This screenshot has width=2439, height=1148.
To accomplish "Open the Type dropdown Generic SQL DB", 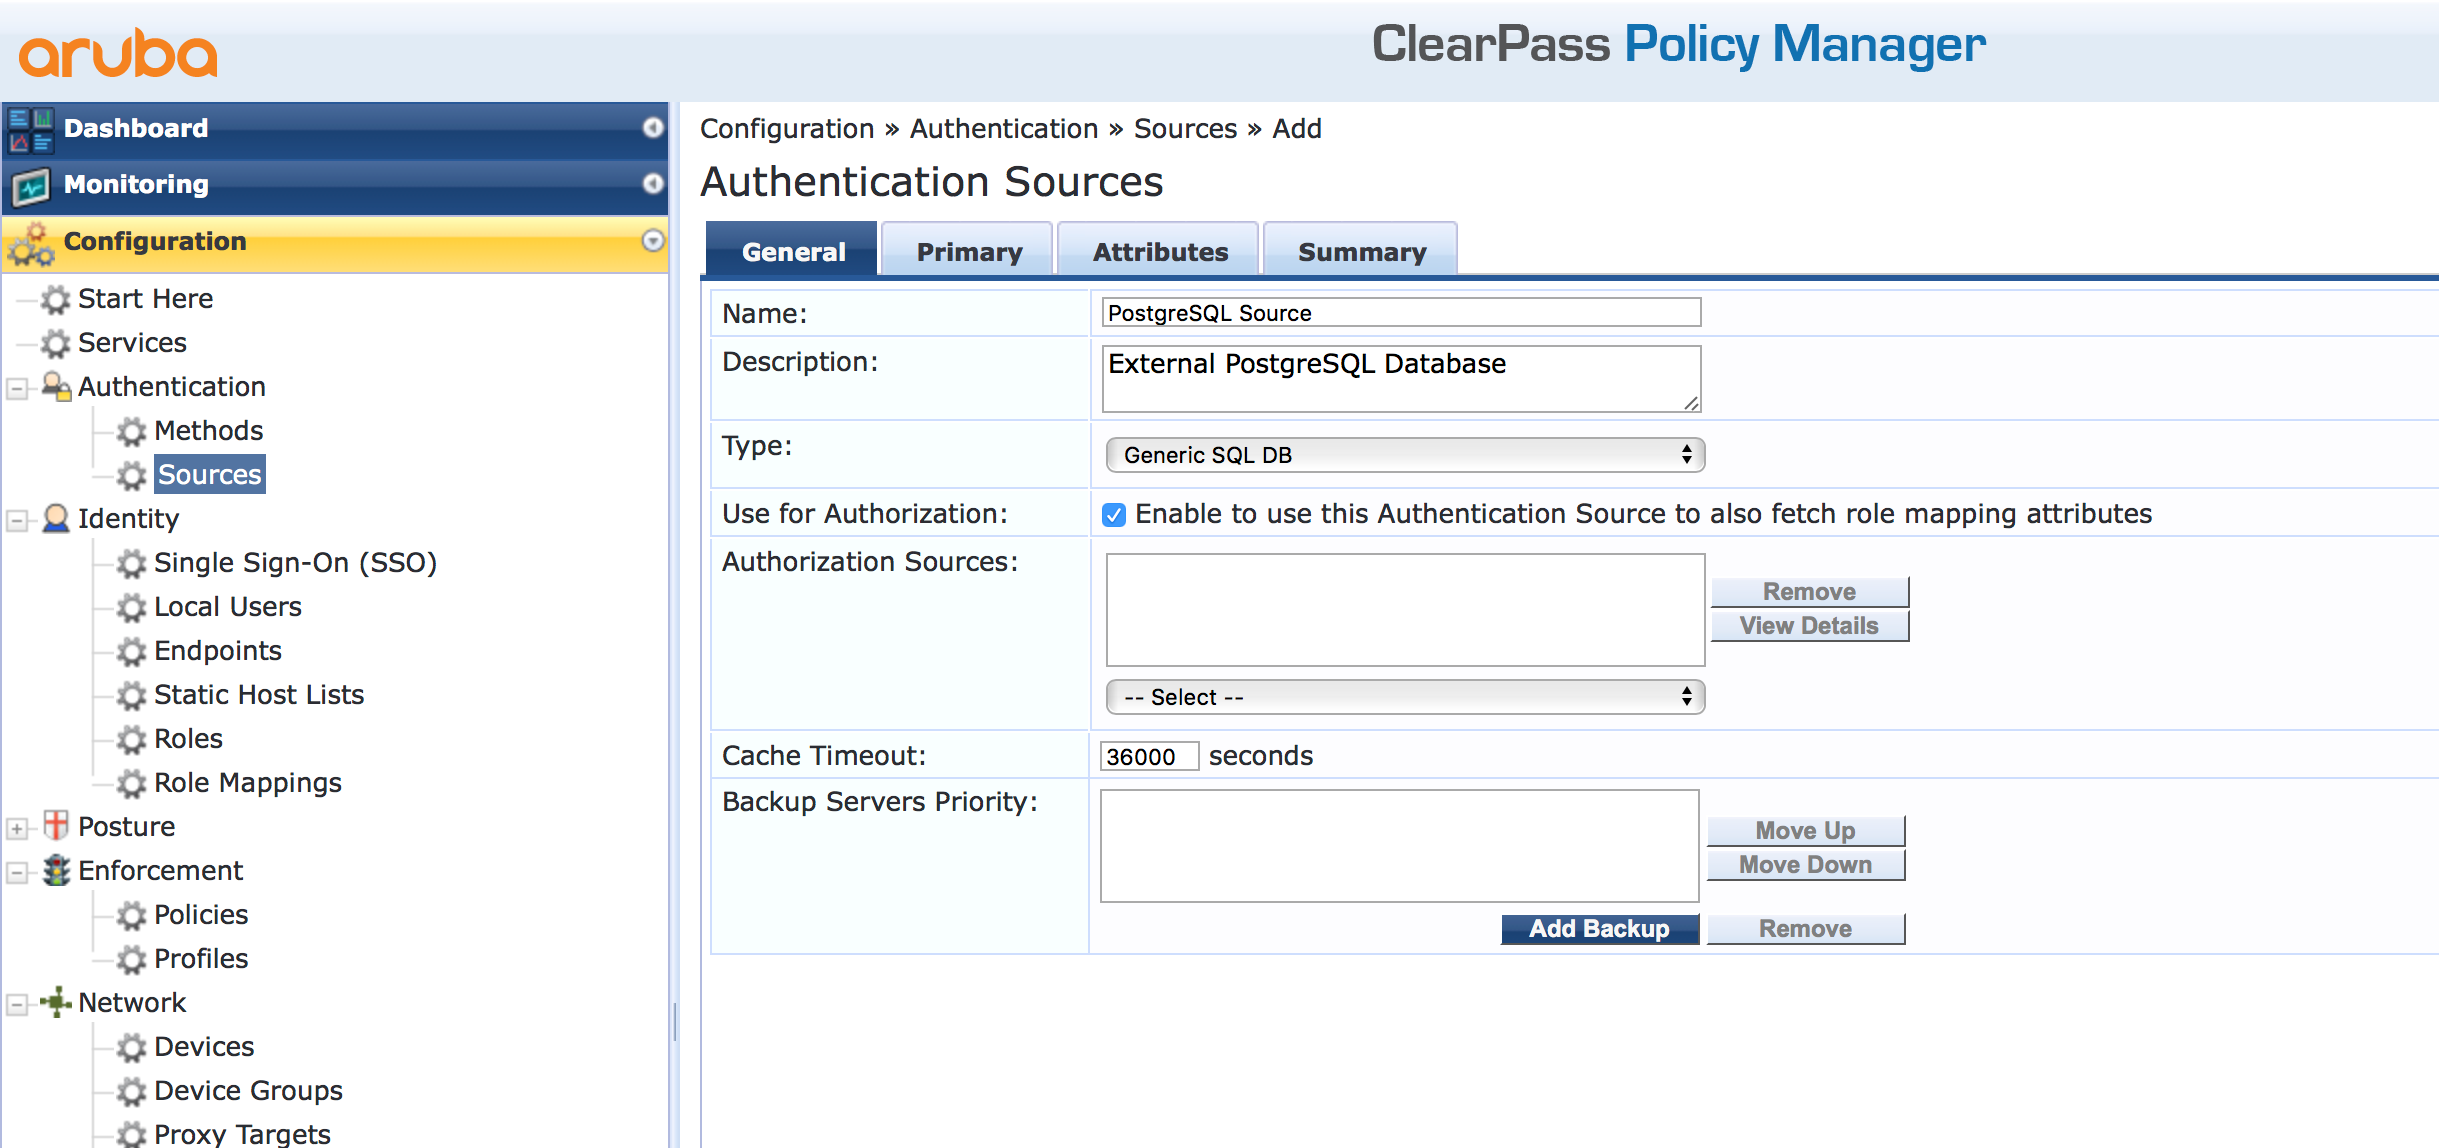I will coord(1404,455).
